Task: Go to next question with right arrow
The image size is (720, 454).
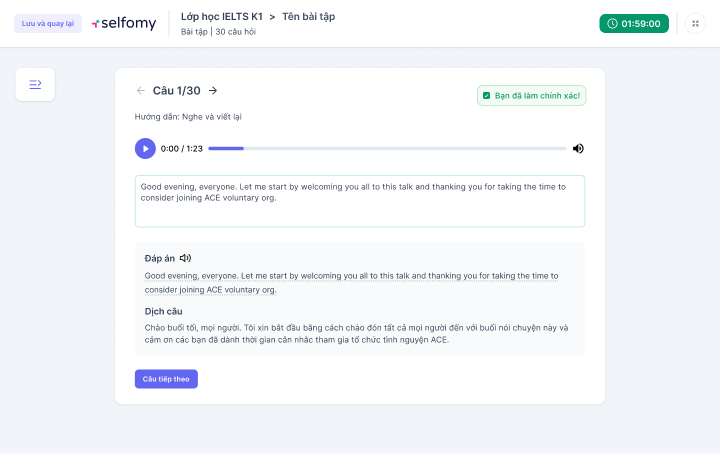Action: pyautogui.click(x=213, y=91)
